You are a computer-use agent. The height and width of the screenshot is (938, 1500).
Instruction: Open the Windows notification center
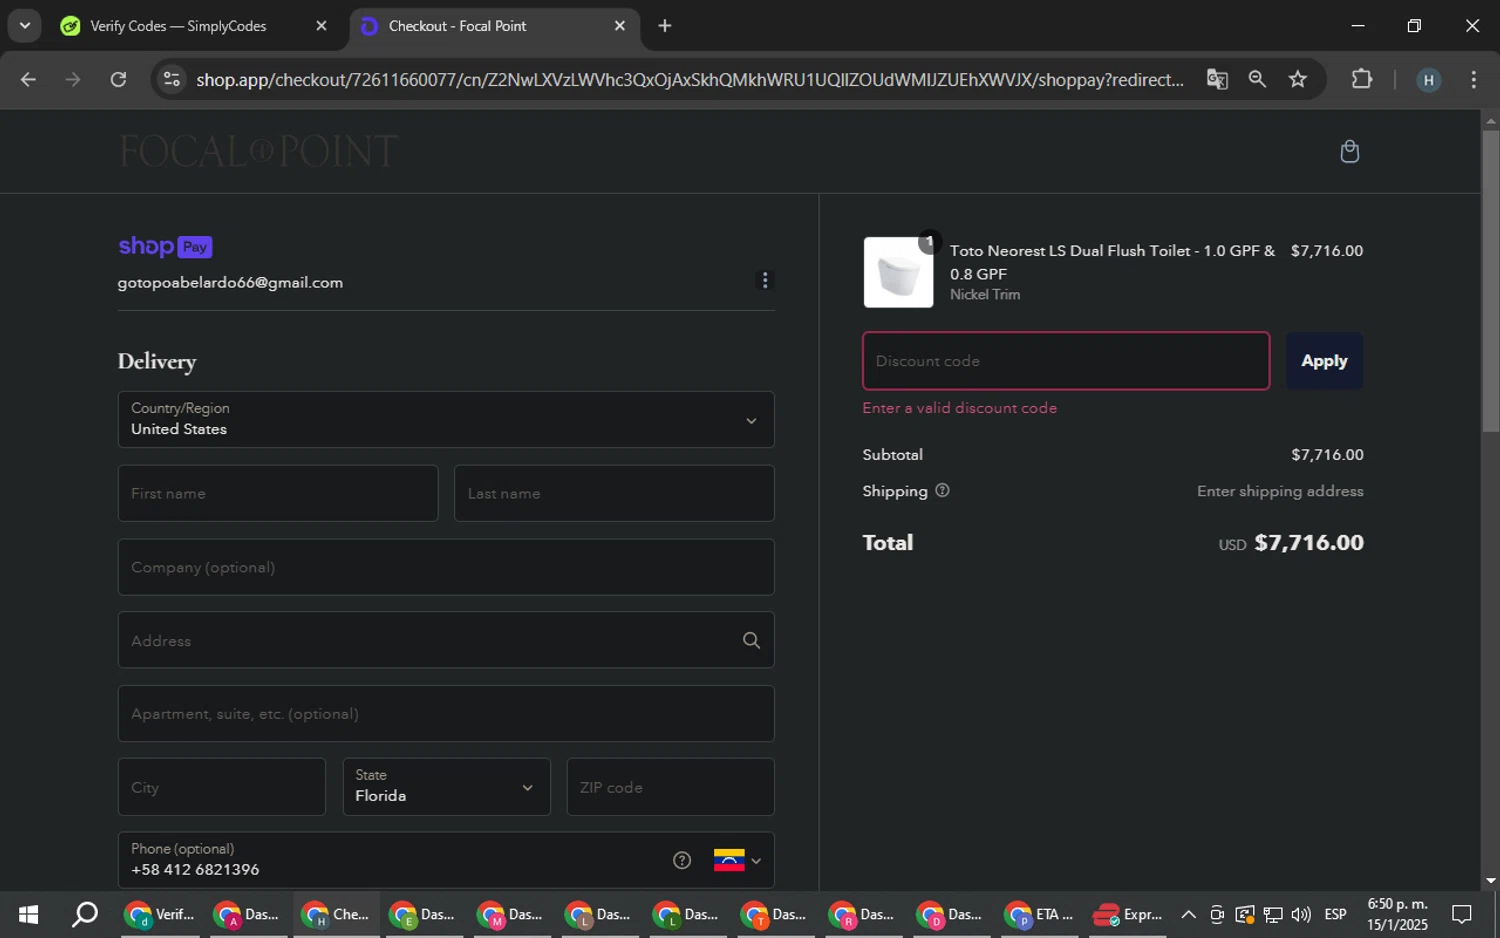click(x=1462, y=914)
